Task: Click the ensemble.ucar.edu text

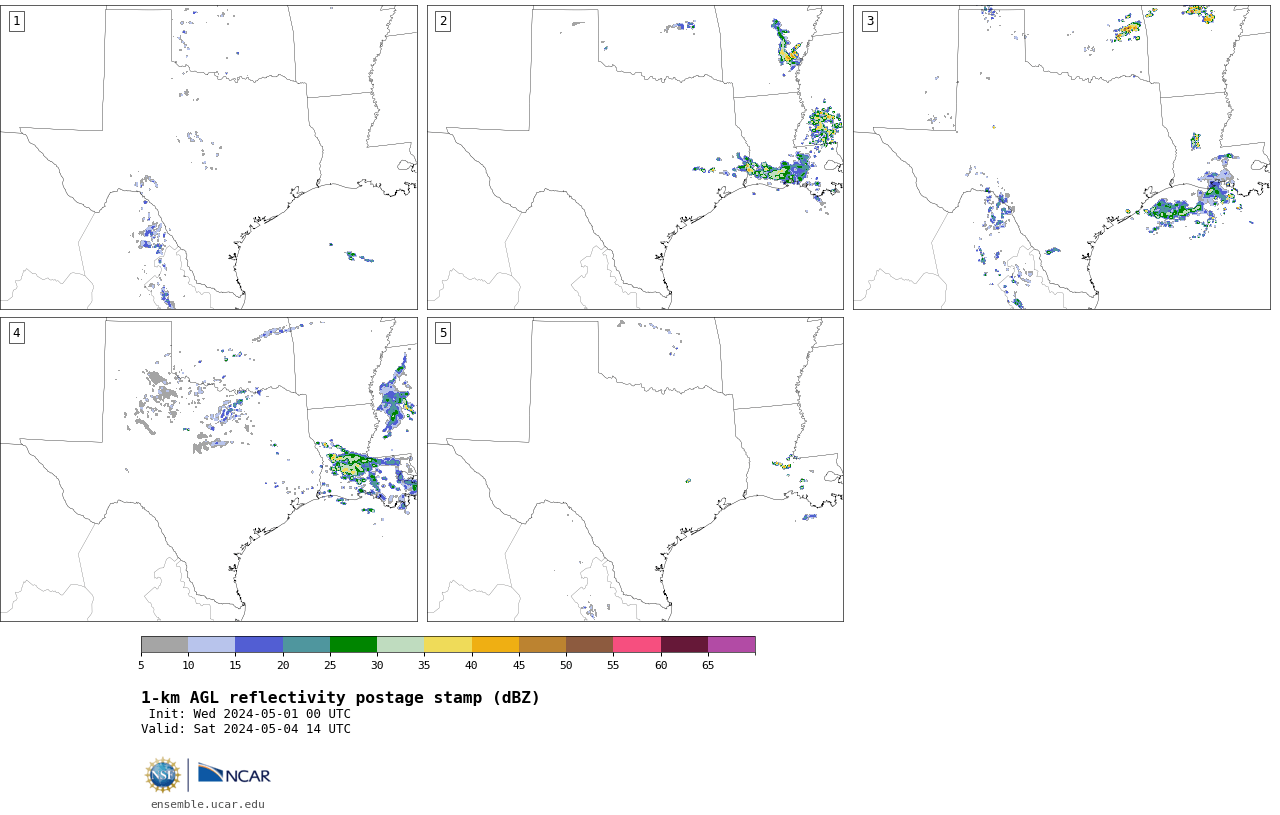Action: pos(208,804)
